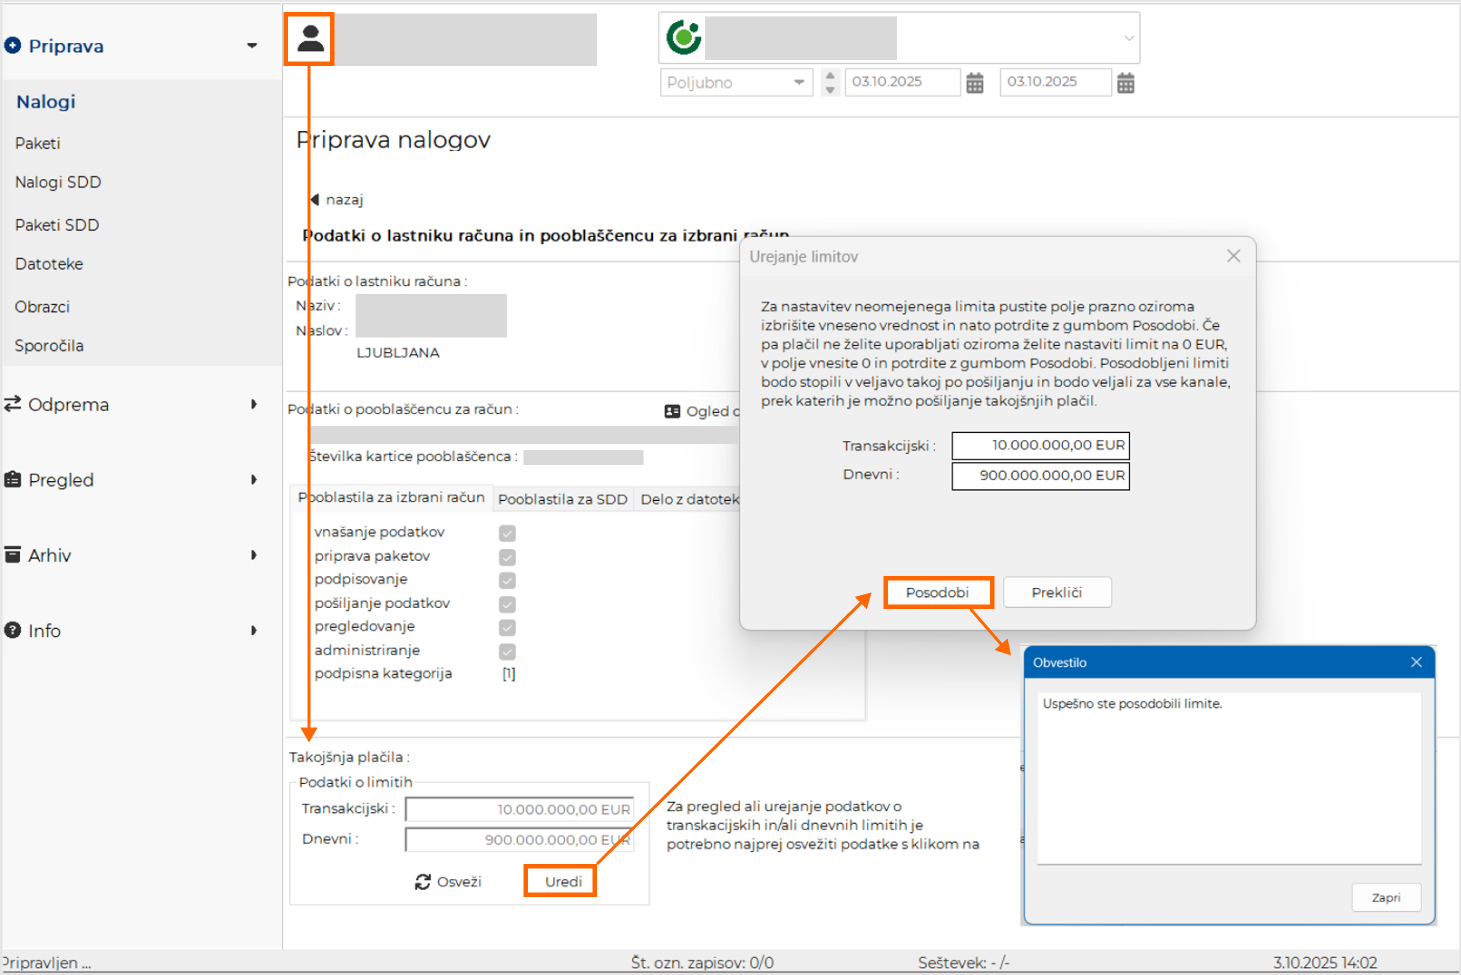Click the user profile icon
The image size is (1461, 975).
point(310,39)
